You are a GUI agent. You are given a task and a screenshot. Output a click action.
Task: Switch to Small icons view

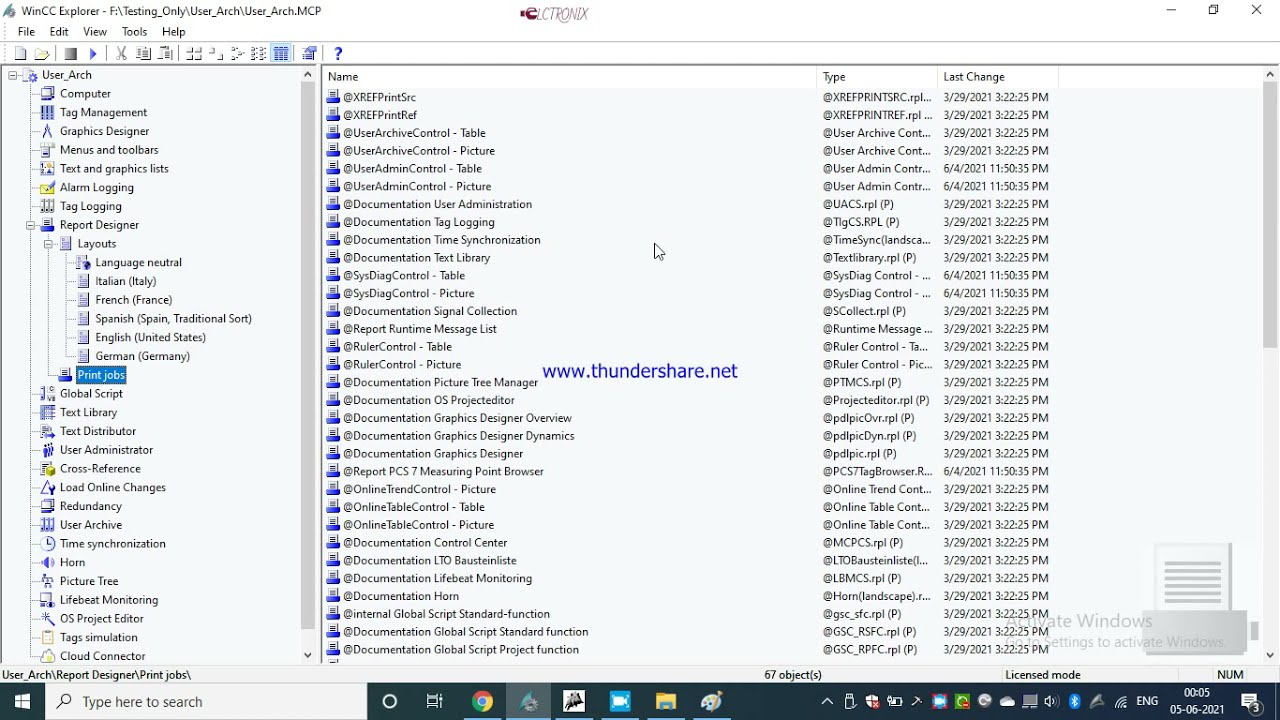click(216, 54)
